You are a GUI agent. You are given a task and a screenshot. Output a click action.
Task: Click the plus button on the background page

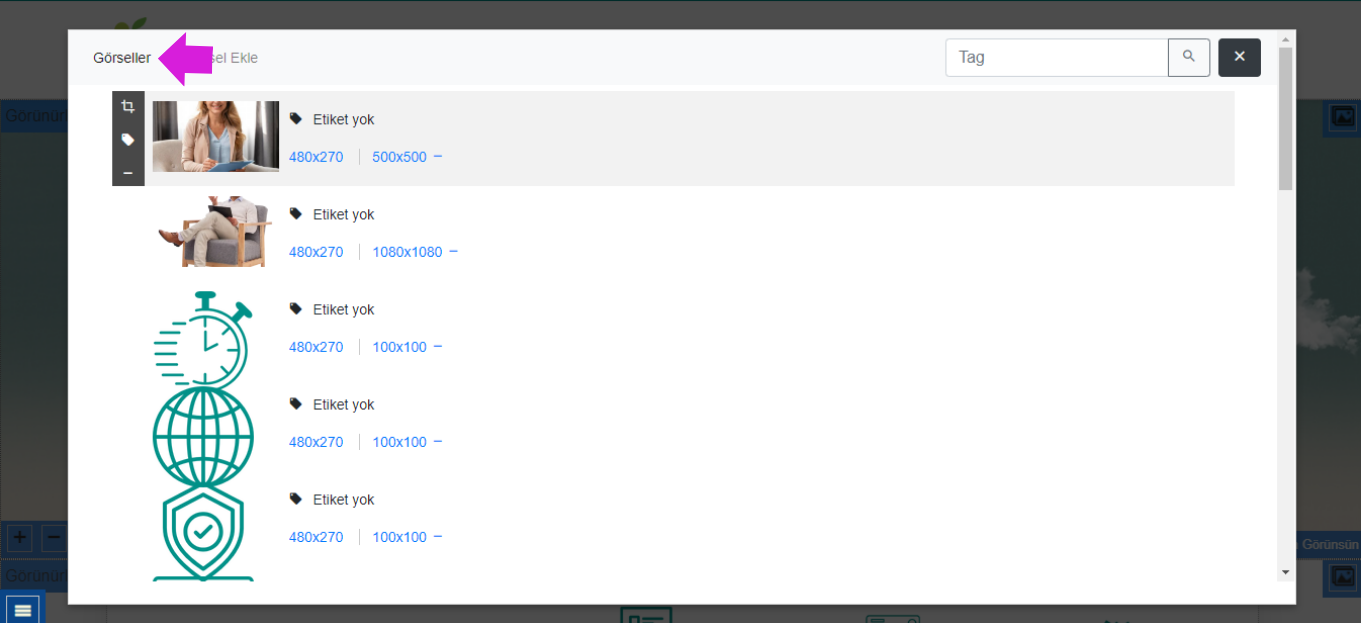pyautogui.click(x=20, y=538)
